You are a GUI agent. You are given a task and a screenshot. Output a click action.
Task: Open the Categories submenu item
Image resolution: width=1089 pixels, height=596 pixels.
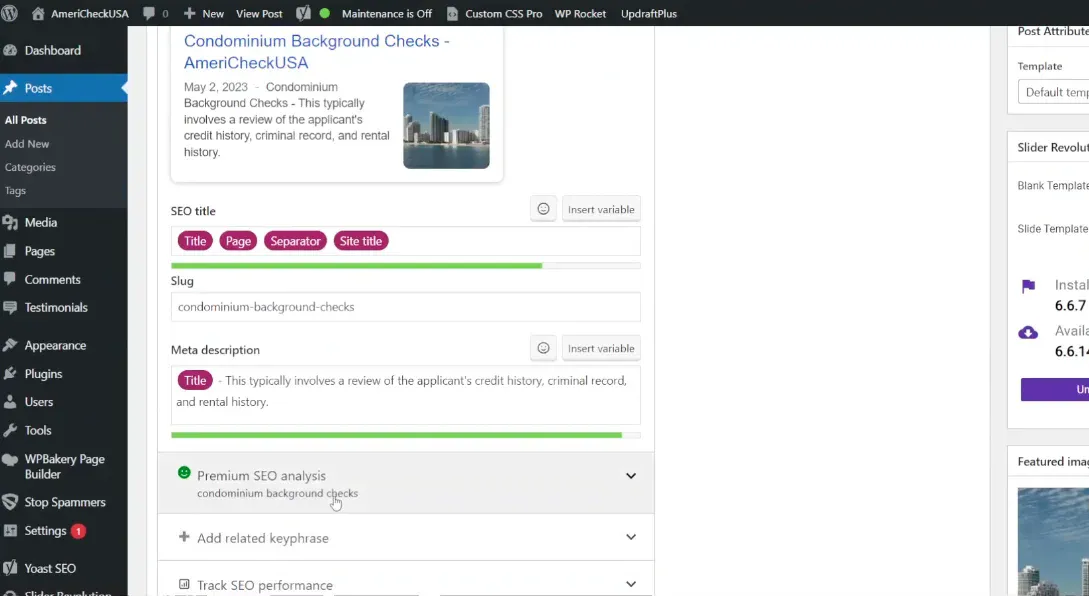tap(30, 167)
